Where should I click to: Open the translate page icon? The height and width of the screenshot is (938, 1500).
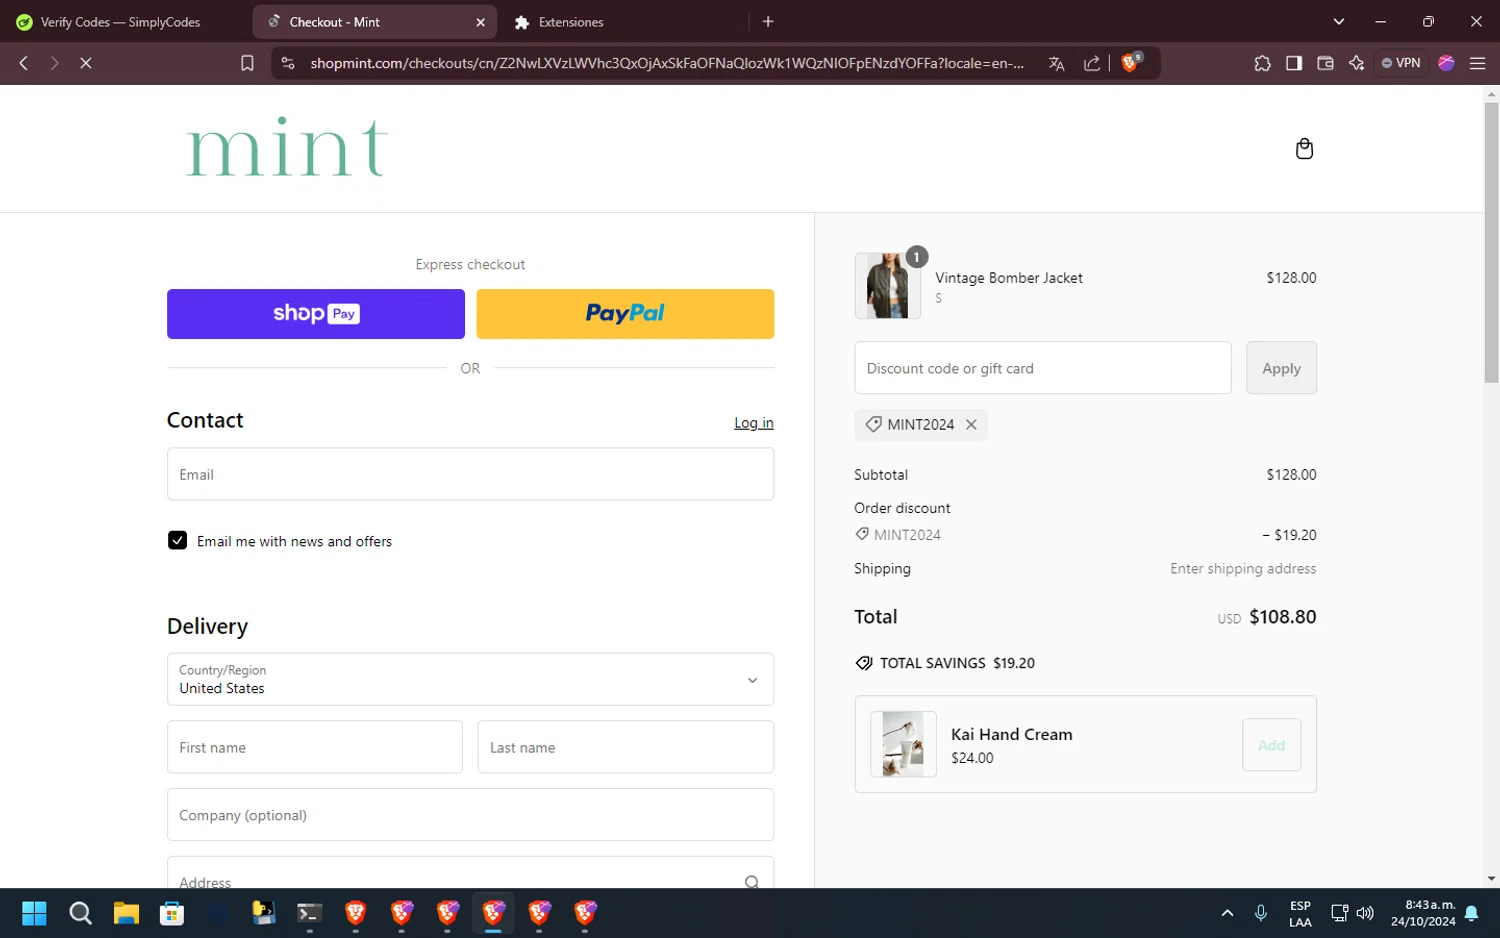click(x=1056, y=63)
